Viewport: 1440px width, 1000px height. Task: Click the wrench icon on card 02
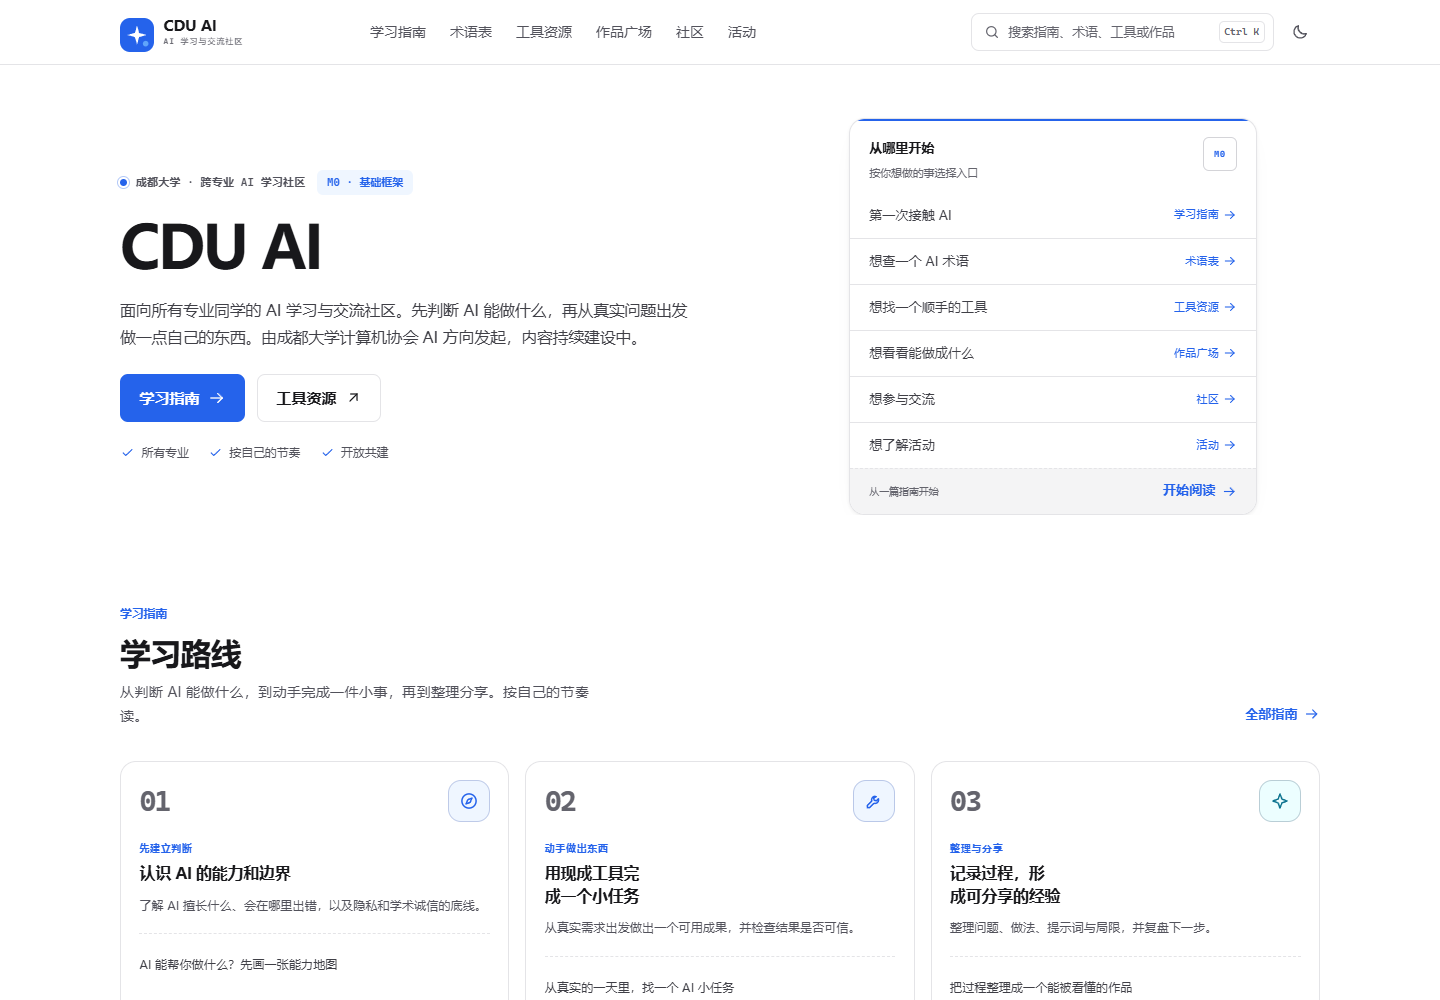(874, 801)
